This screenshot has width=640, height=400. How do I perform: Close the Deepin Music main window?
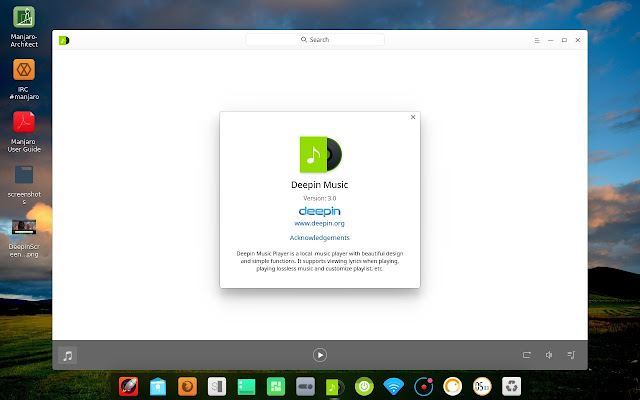click(x=578, y=40)
